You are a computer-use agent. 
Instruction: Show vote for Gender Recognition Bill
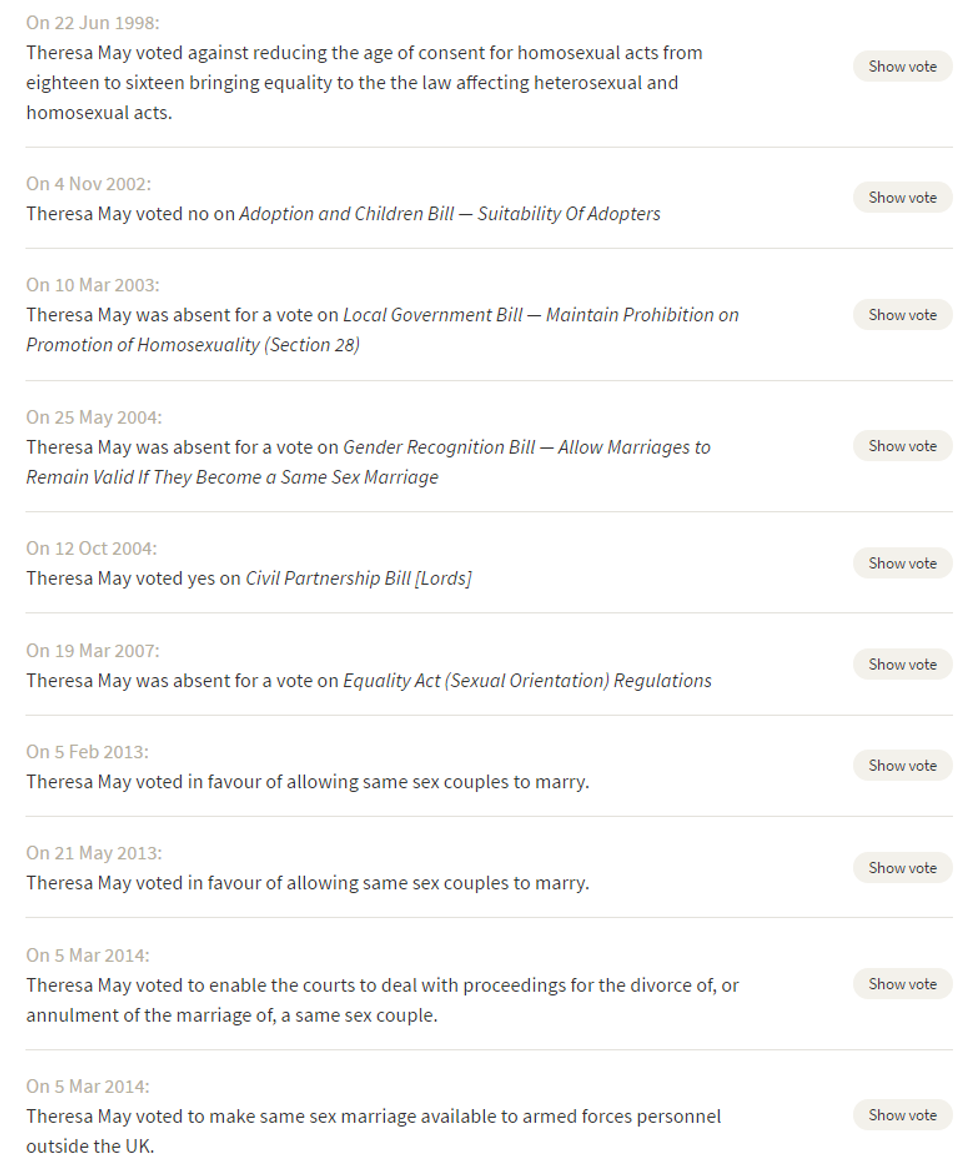point(902,446)
